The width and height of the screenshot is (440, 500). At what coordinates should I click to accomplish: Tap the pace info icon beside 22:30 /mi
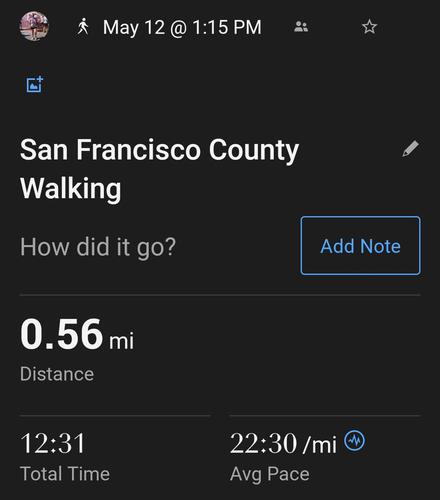[354, 441]
